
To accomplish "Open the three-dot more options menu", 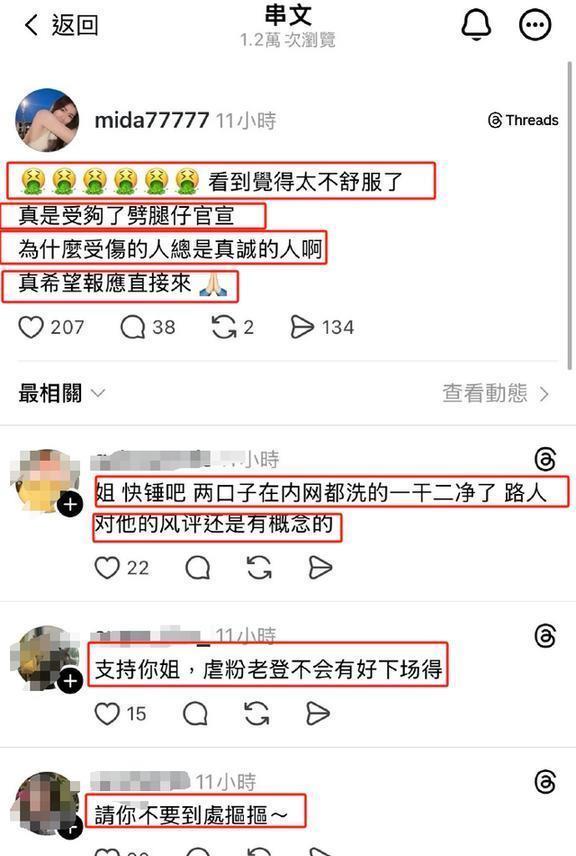I will point(535,25).
